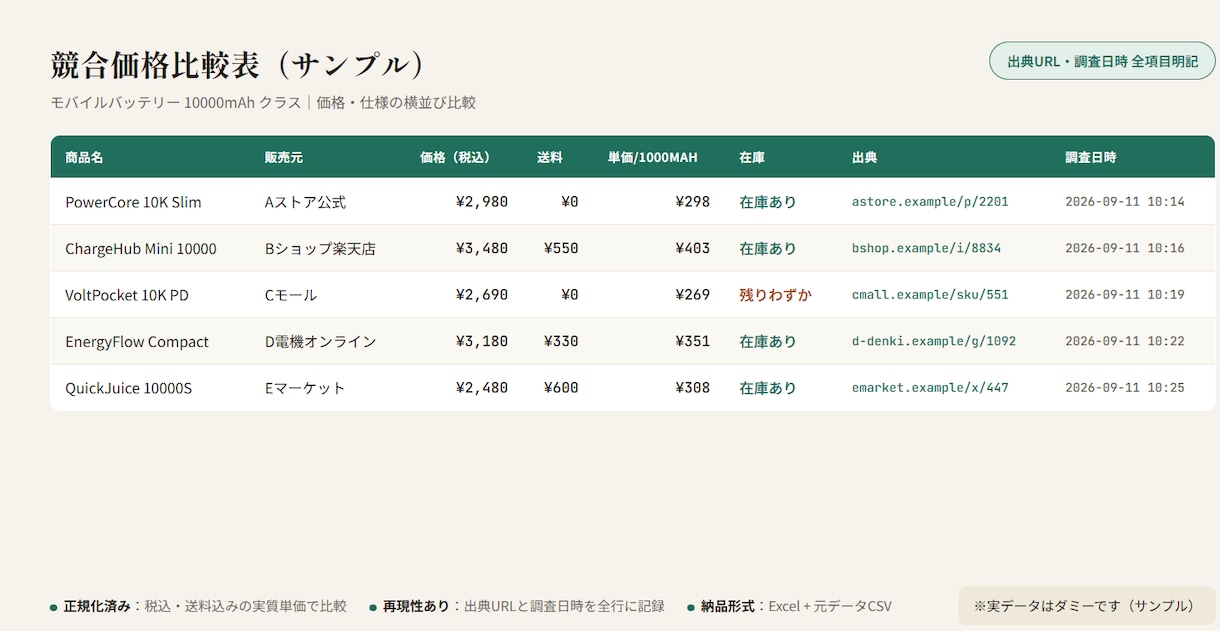This screenshot has height=631, width=1220.
Task: Click the 調査日時 column header
Action: (1091, 158)
